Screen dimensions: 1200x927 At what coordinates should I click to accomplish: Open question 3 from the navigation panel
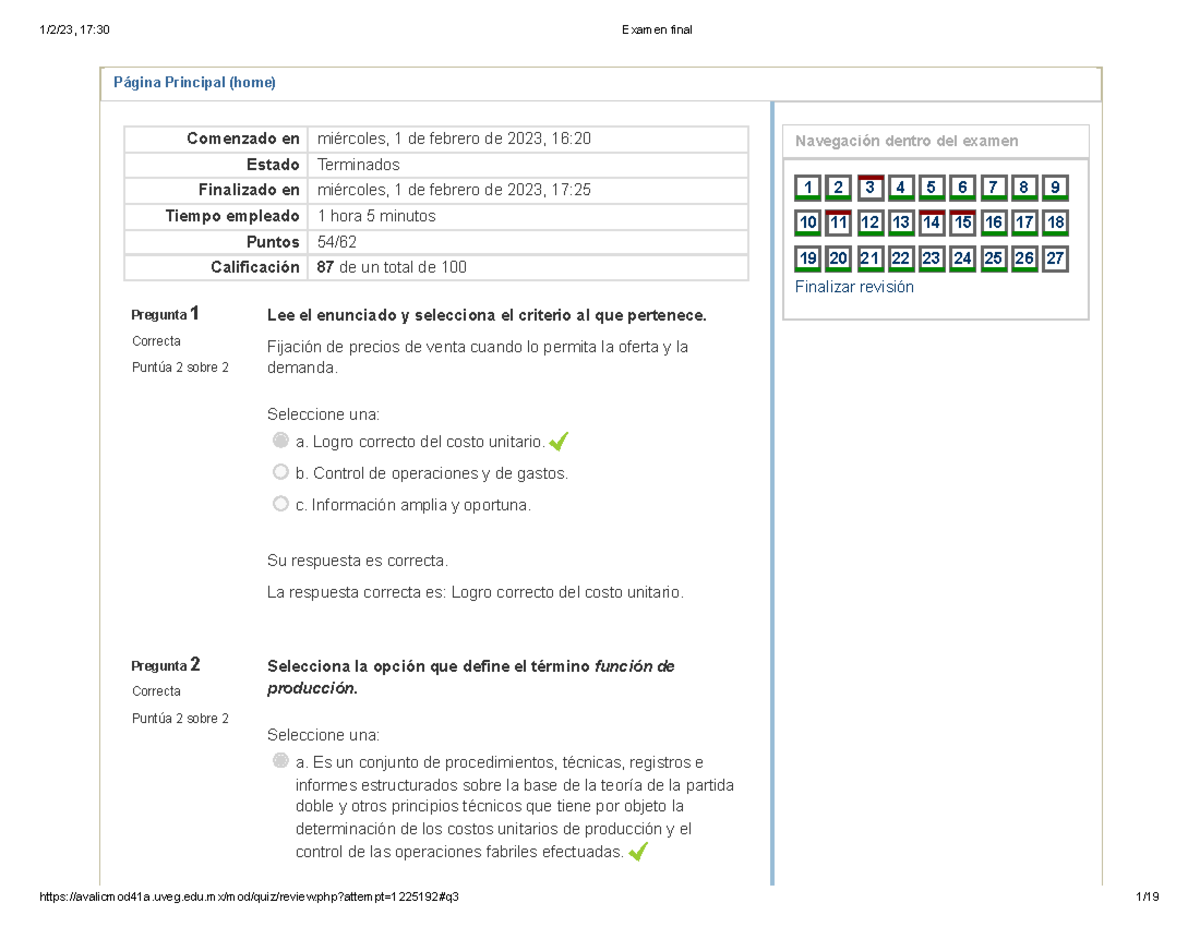coord(870,187)
